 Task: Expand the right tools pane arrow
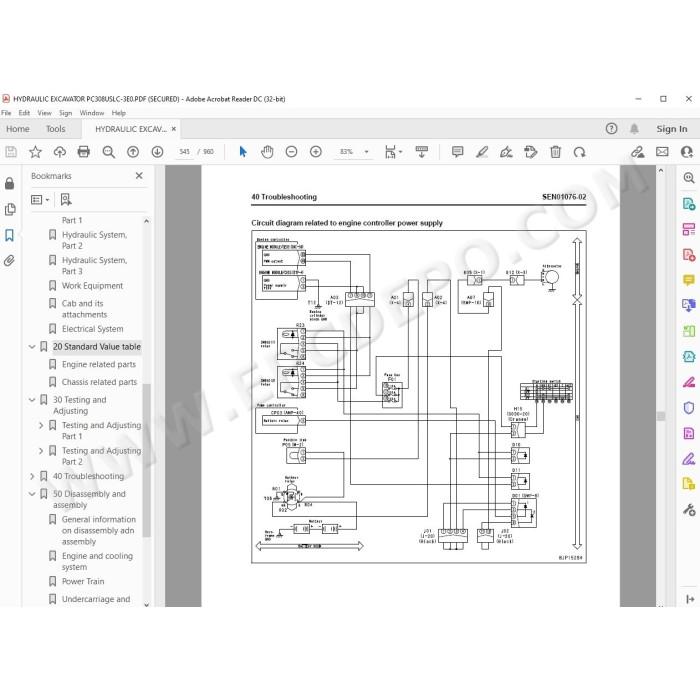[690, 599]
